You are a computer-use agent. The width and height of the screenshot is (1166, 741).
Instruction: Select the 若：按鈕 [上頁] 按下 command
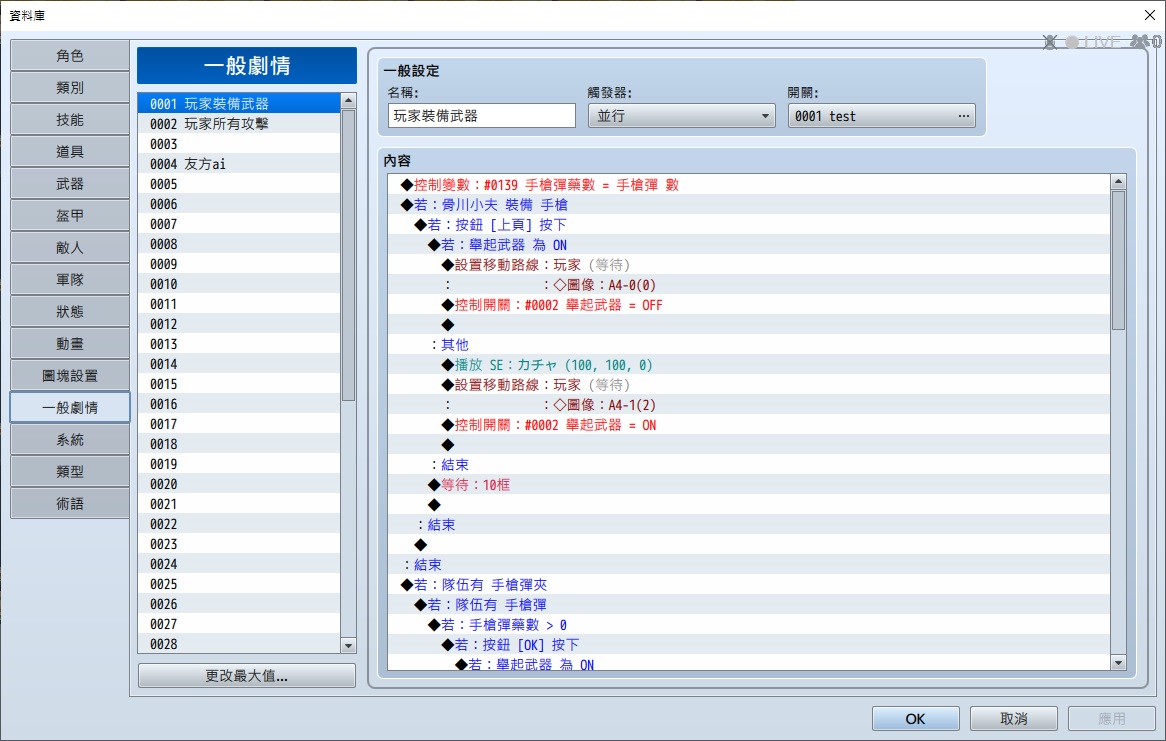pos(749,225)
